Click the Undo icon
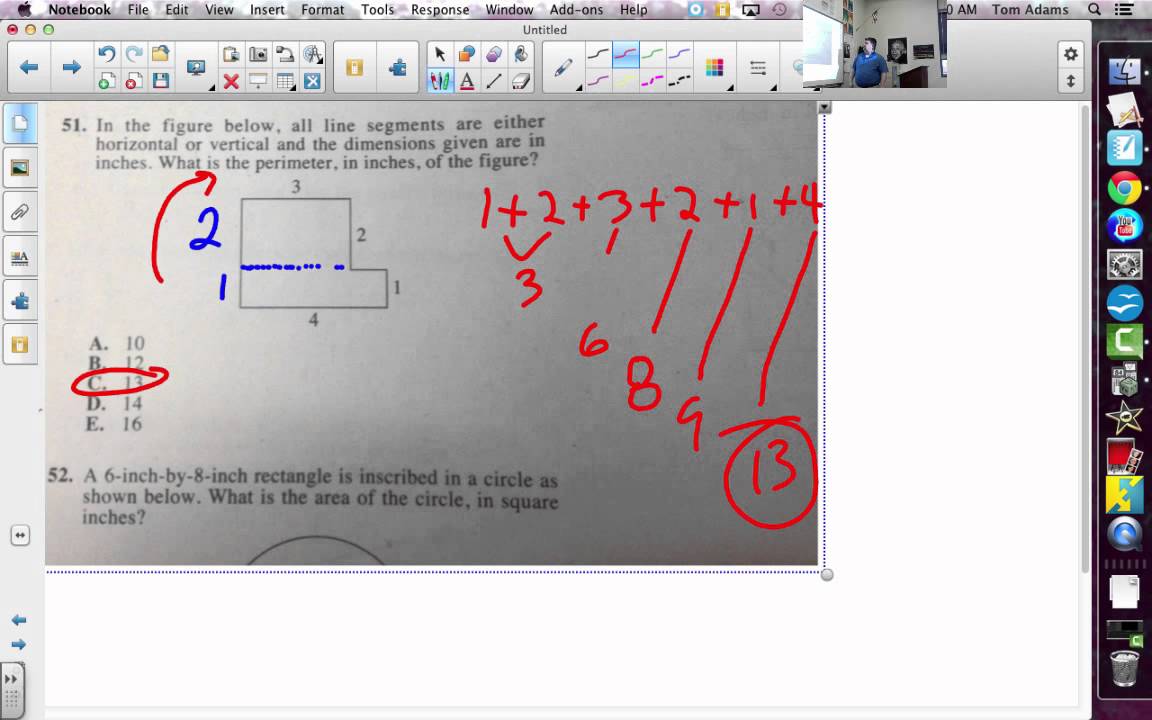The width and height of the screenshot is (1152, 720). 107,54
